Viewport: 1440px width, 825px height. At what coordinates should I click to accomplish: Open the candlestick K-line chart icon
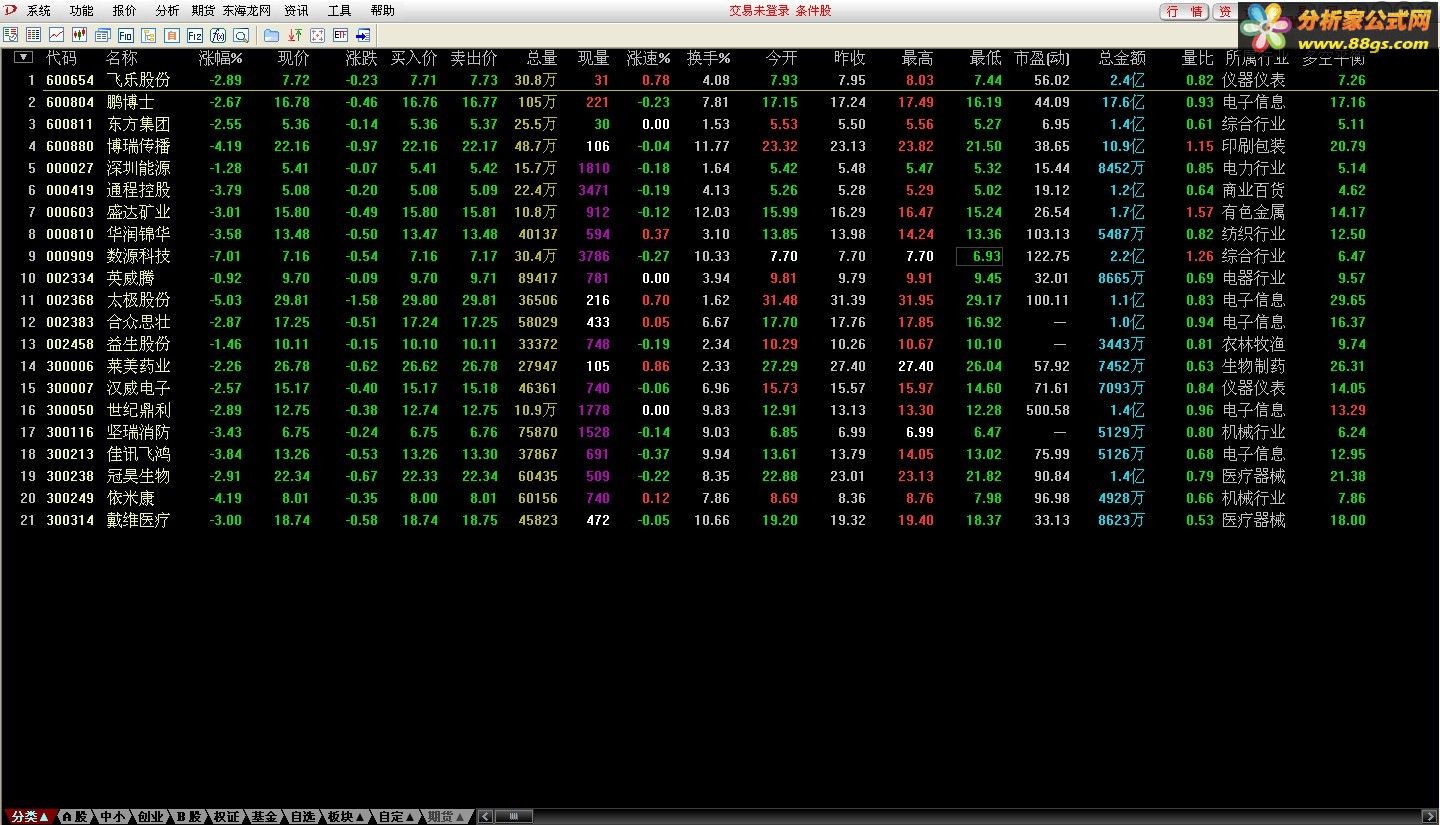pyautogui.click(x=79, y=35)
